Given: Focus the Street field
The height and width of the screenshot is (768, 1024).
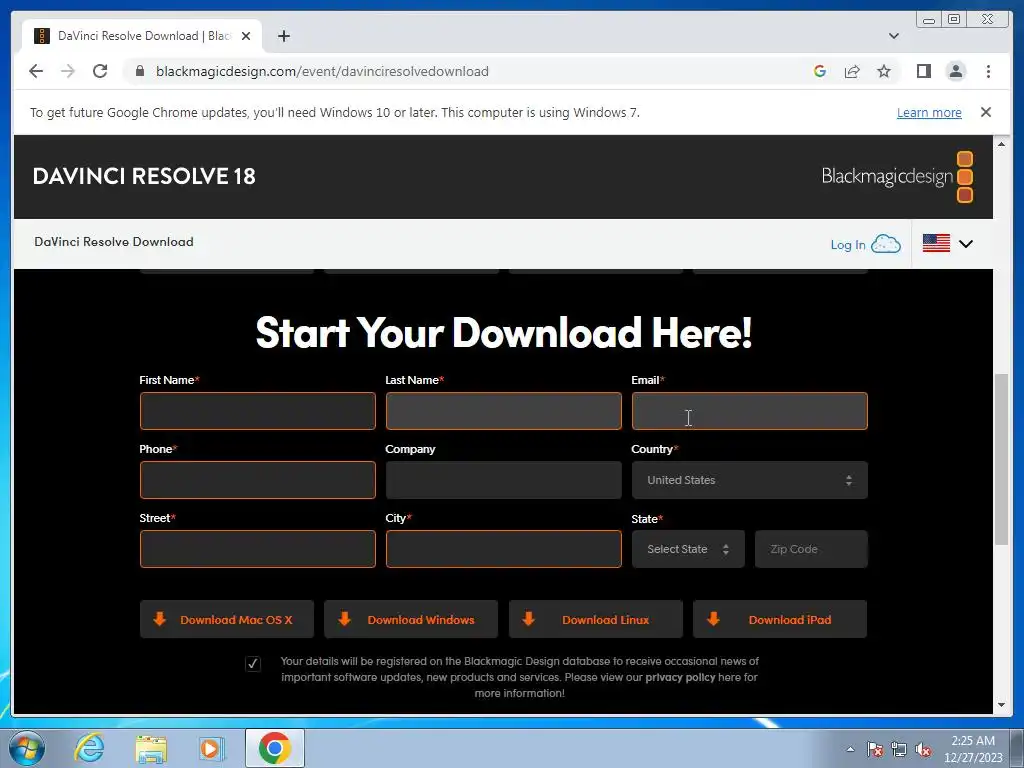Looking at the screenshot, I should click(257, 549).
